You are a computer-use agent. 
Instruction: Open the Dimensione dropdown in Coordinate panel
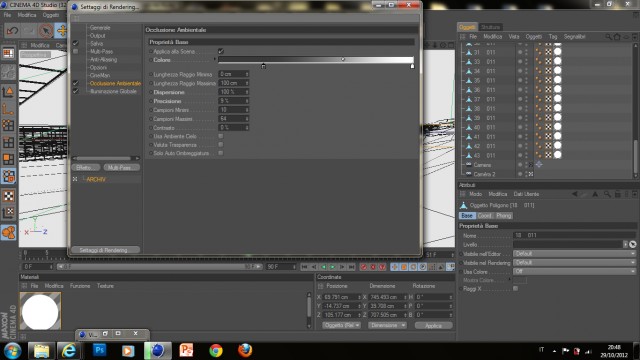tap(387, 325)
